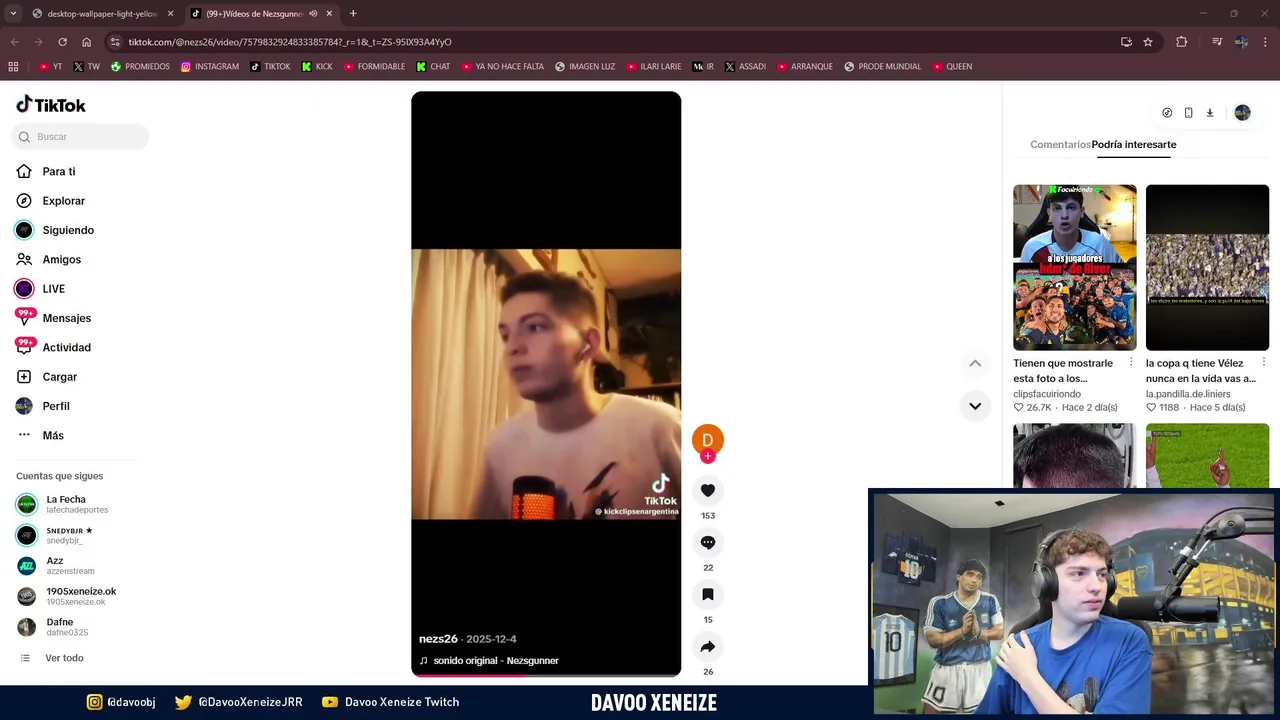Open a new browser tab
The width and height of the screenshot is (1280, 720).
tap(353, 14)
